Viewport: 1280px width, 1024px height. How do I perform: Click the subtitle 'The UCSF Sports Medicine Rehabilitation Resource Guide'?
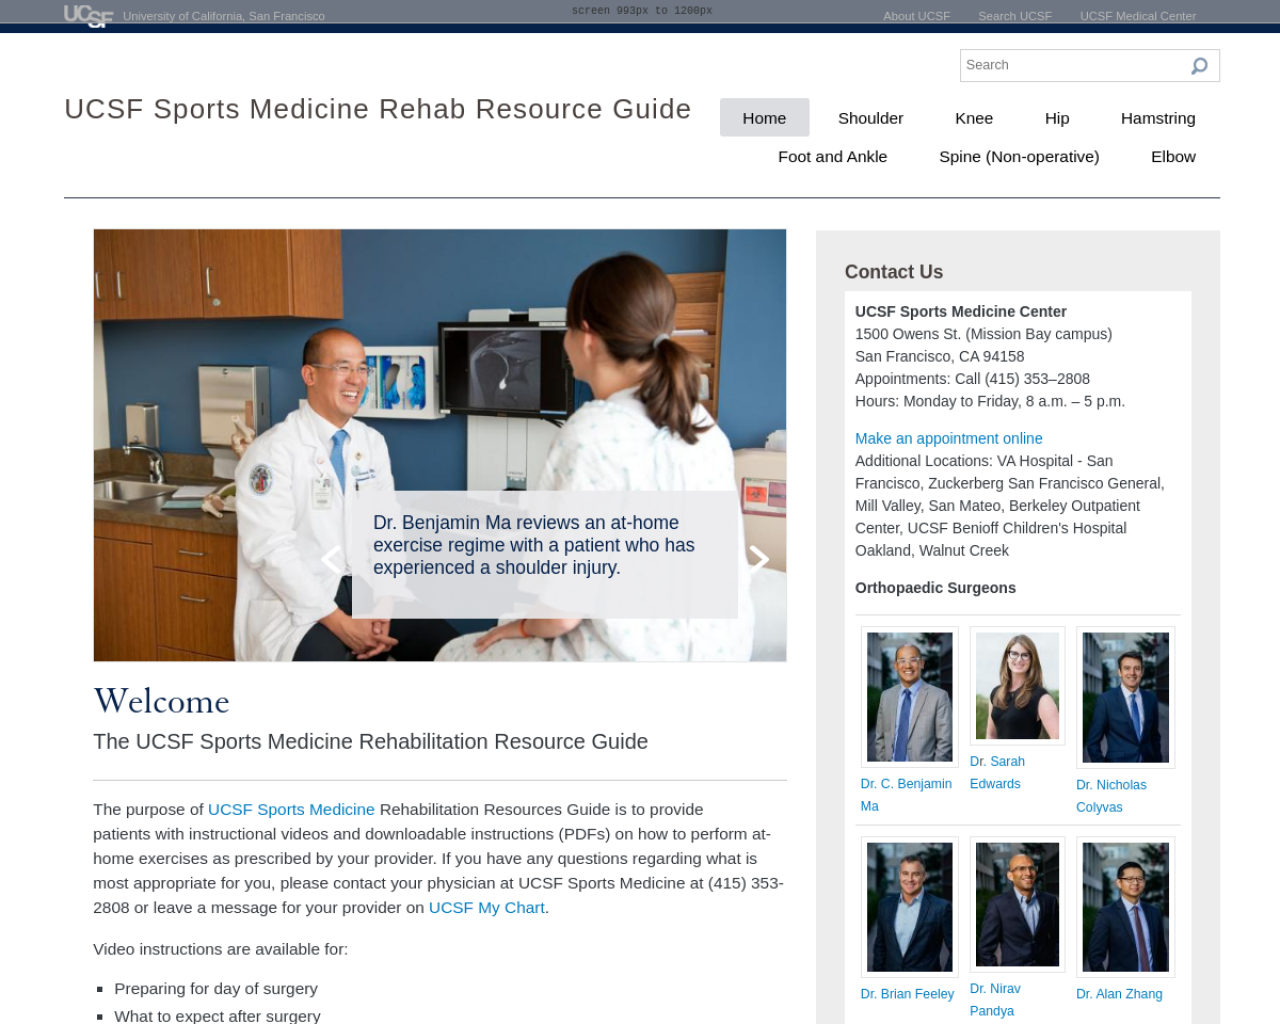click(x=370, y=742)
